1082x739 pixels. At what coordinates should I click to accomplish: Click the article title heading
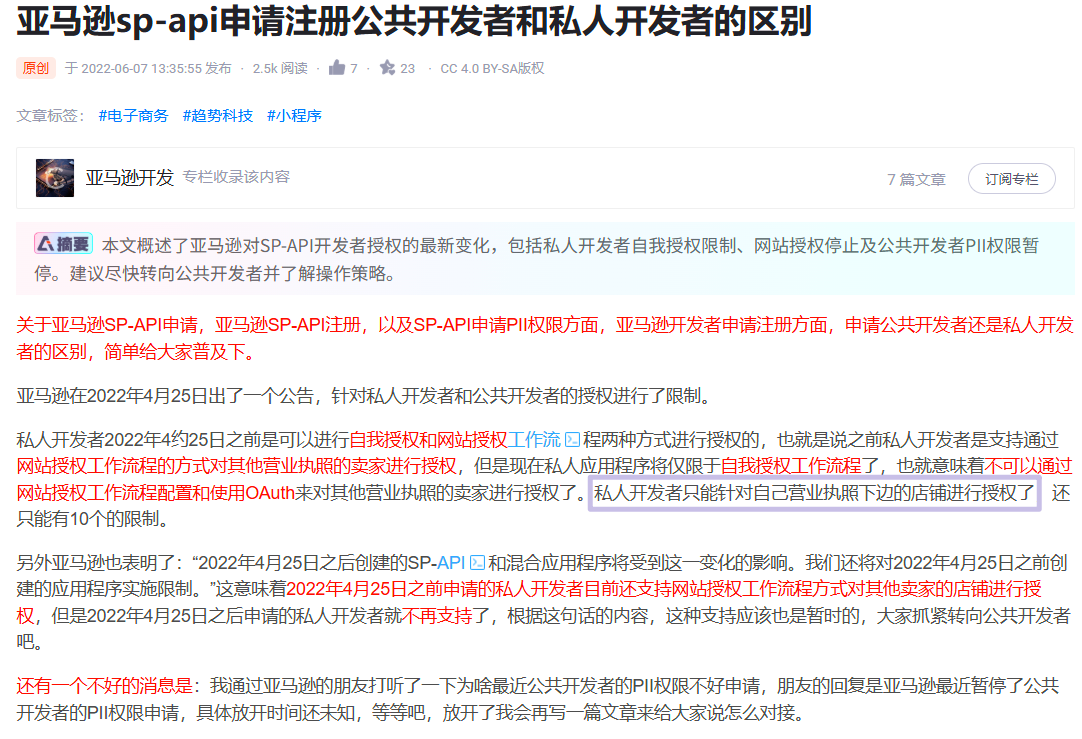click(414, 21)
